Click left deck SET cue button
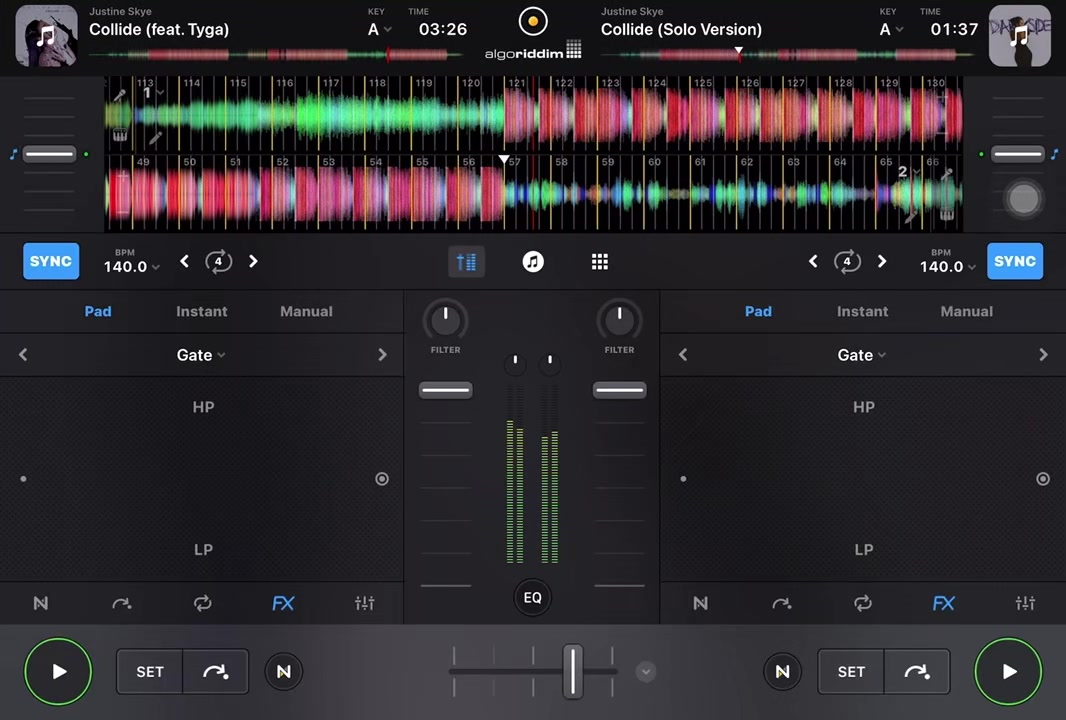 [150, 672]
